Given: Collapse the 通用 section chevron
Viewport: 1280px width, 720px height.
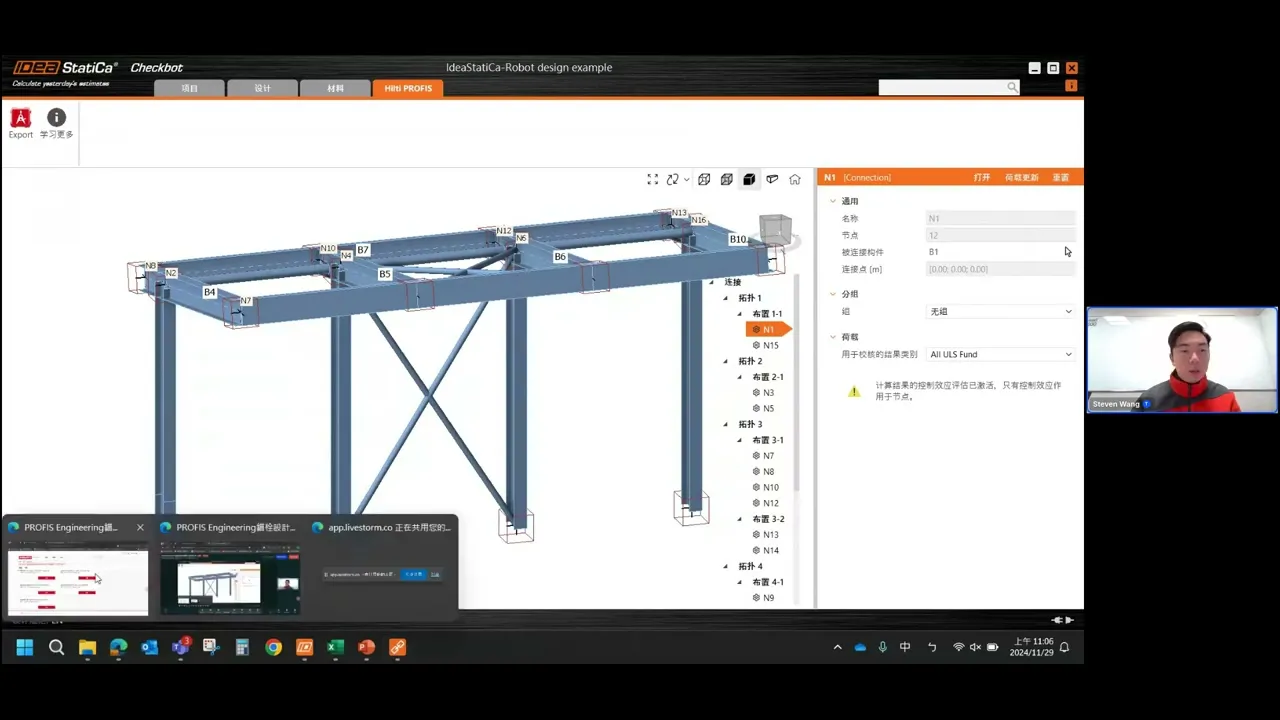Looking at the screenshot, I should (x=832, y=201).
